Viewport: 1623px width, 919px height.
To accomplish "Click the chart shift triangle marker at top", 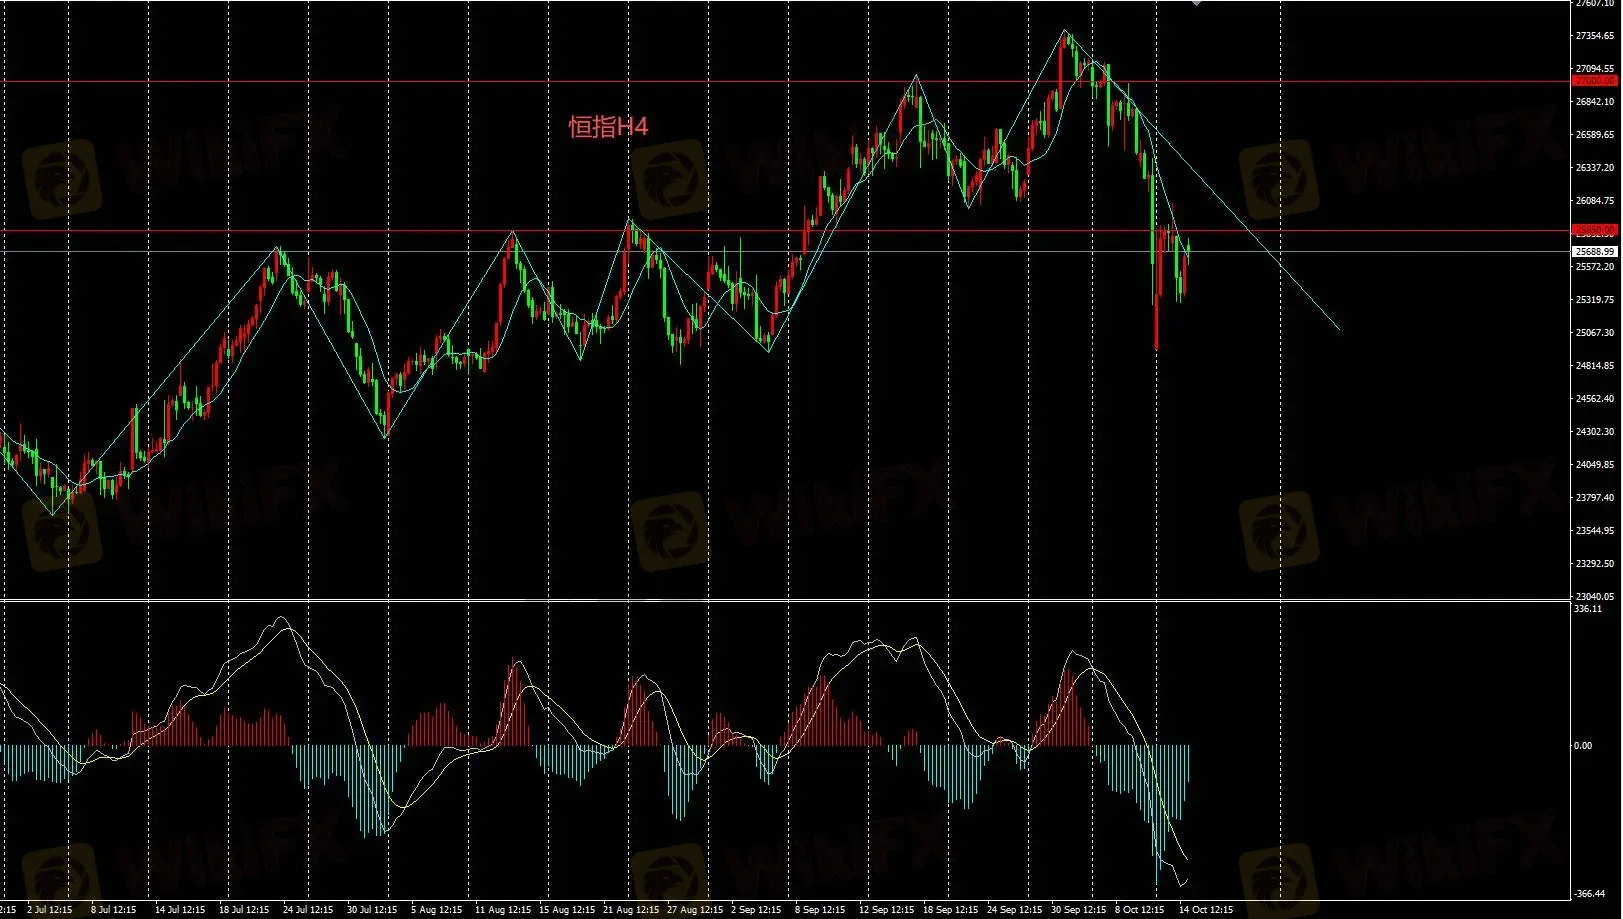I will tap(1196, 3).
